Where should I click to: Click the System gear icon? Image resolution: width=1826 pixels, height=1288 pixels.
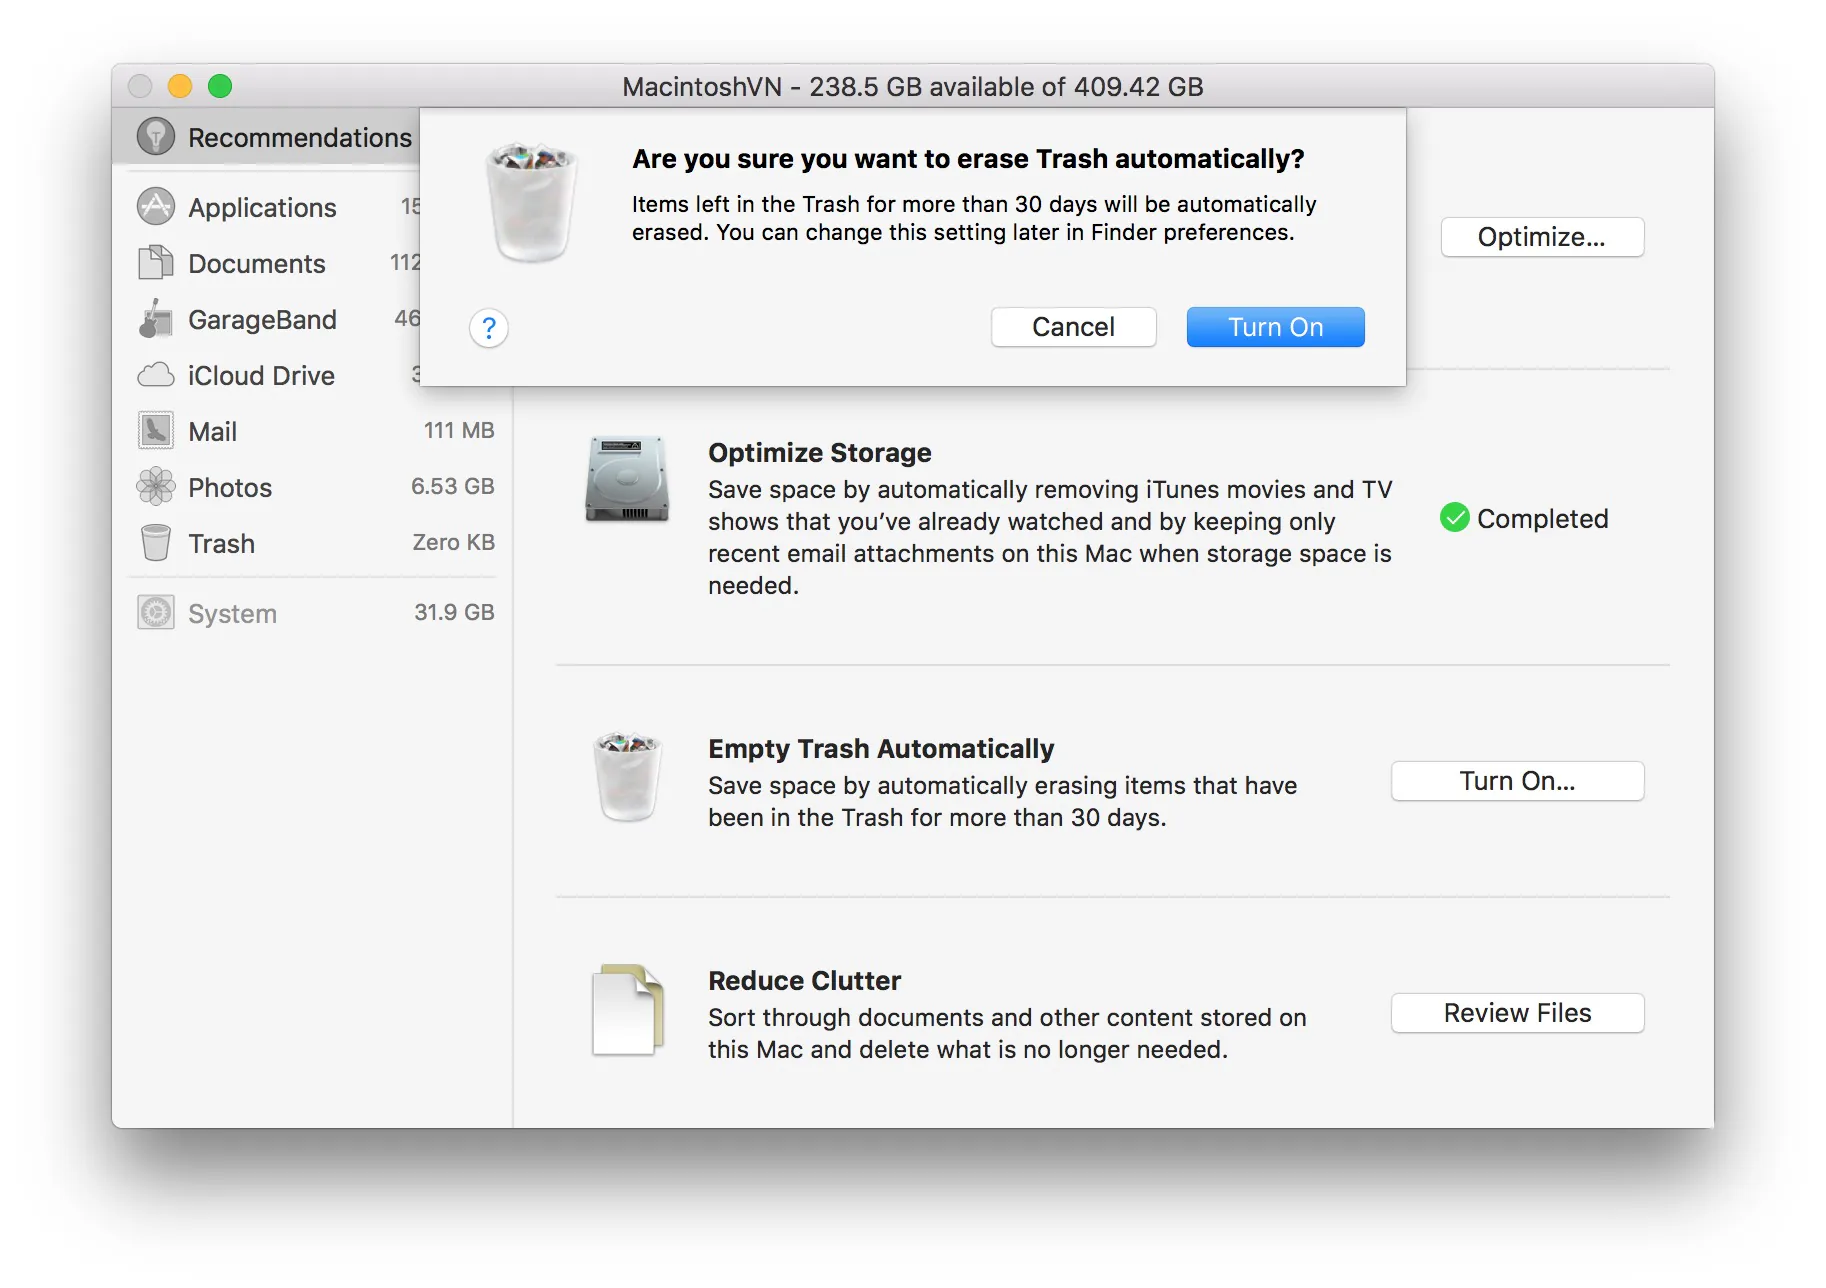155,612
